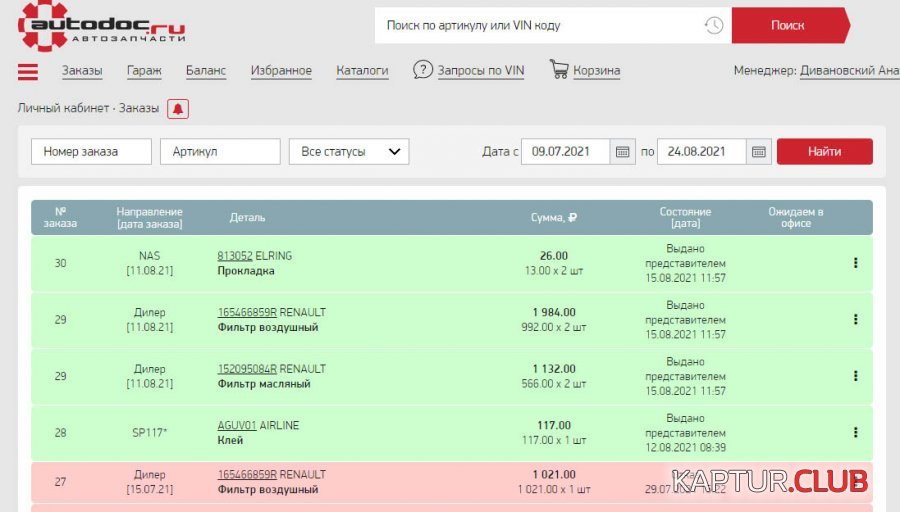Screen dimensions: 900x512
Task: Click the shopping cart icon
Action: (558, 69)
